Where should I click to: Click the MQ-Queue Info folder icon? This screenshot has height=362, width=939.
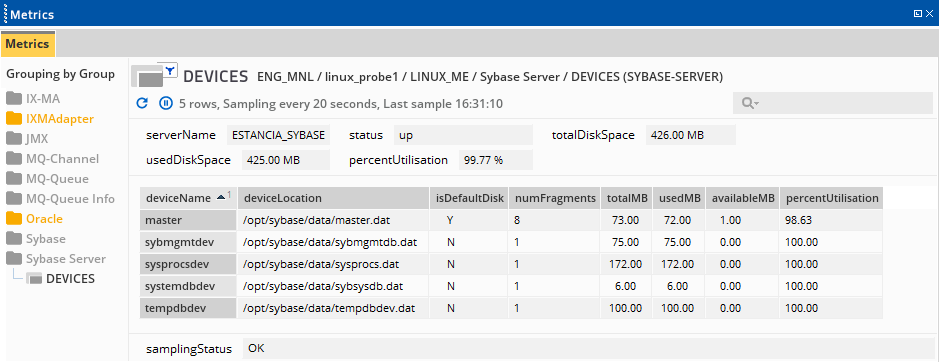coord(14,198)
